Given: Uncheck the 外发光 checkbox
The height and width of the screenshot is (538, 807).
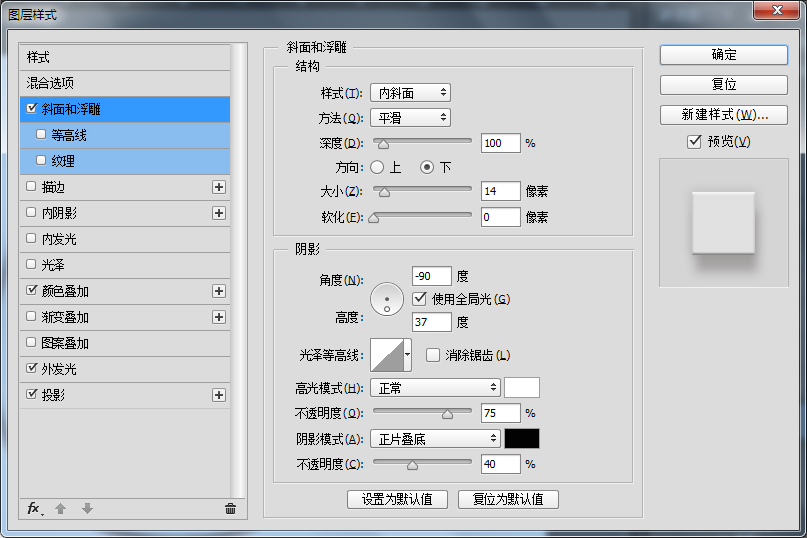Looking at the screenshot, I should [x=32, y=368].
